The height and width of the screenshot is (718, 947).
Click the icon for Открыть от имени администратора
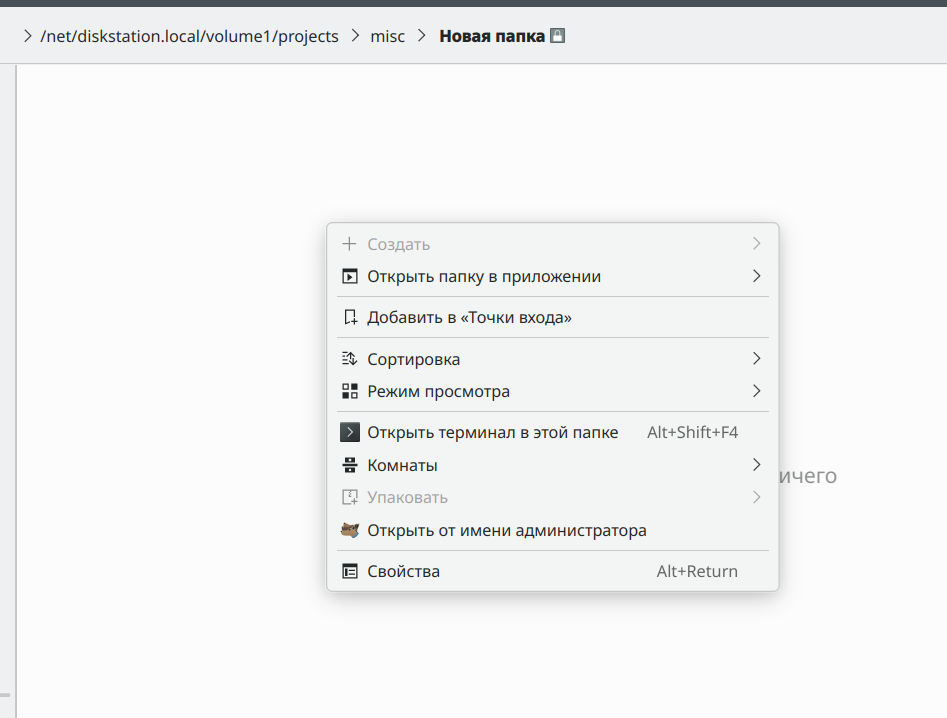point(350,530)
